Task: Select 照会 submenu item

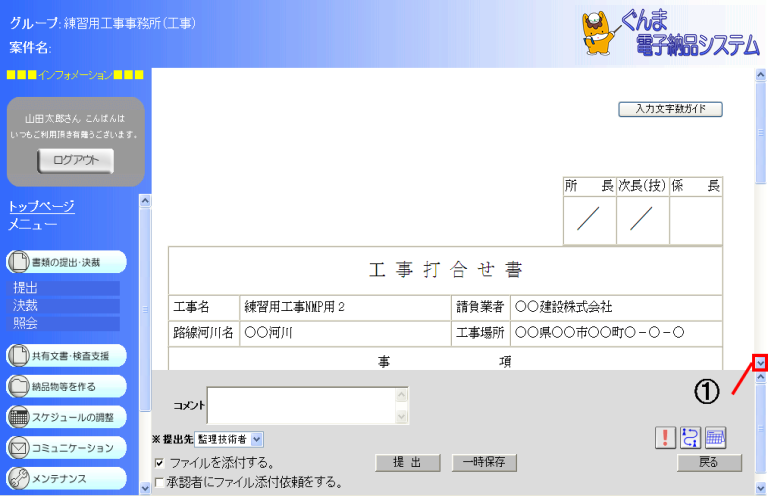Action: pos(64,323)
